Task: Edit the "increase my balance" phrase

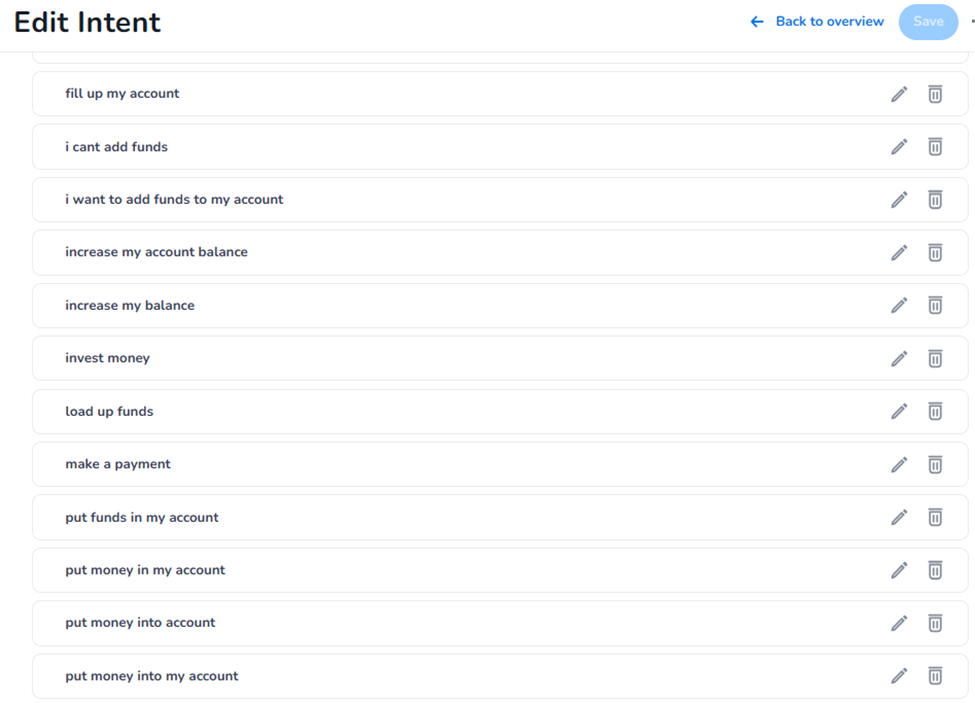Action: 899,305
